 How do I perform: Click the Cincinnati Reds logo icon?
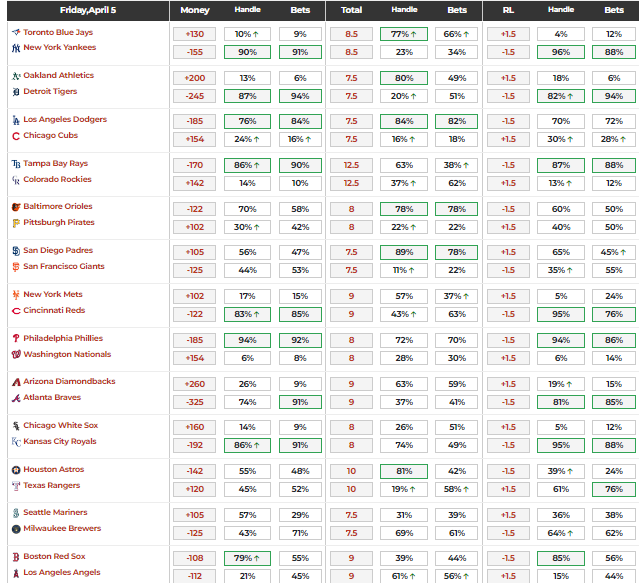(16, 311)
